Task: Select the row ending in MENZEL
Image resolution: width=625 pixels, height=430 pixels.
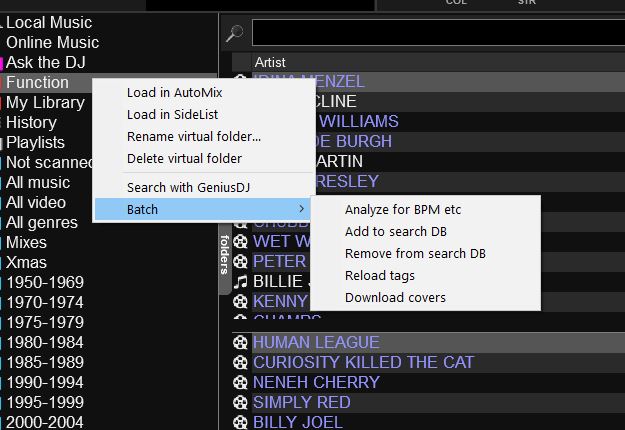Action: click(x=470, y=81)
